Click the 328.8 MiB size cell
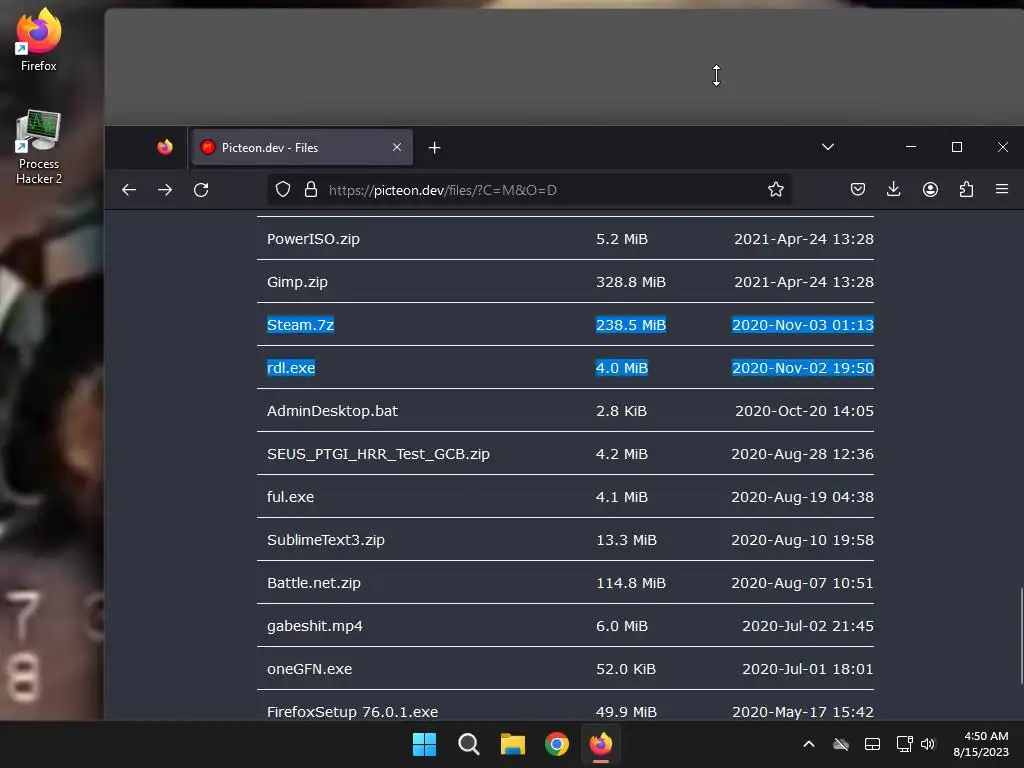Screen dimensions: 1024x768 click(x=630, y=282)
